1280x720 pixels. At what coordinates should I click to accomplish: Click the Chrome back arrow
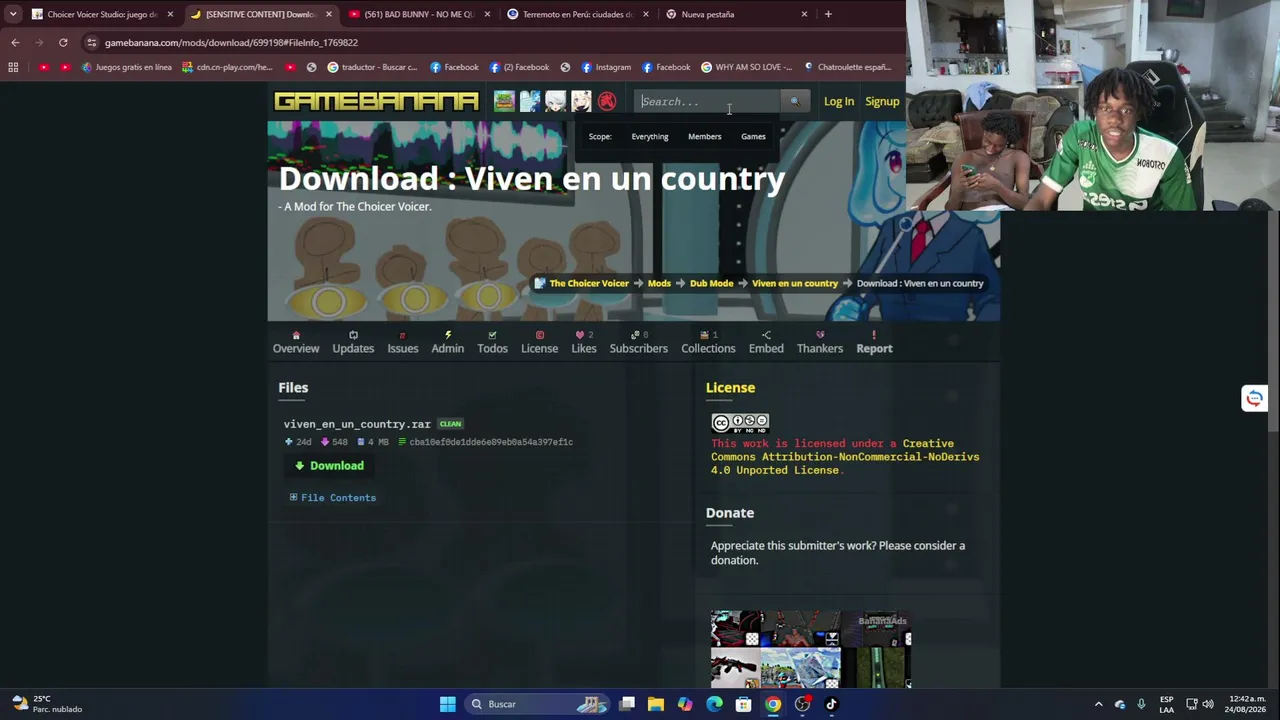[15, 42]
